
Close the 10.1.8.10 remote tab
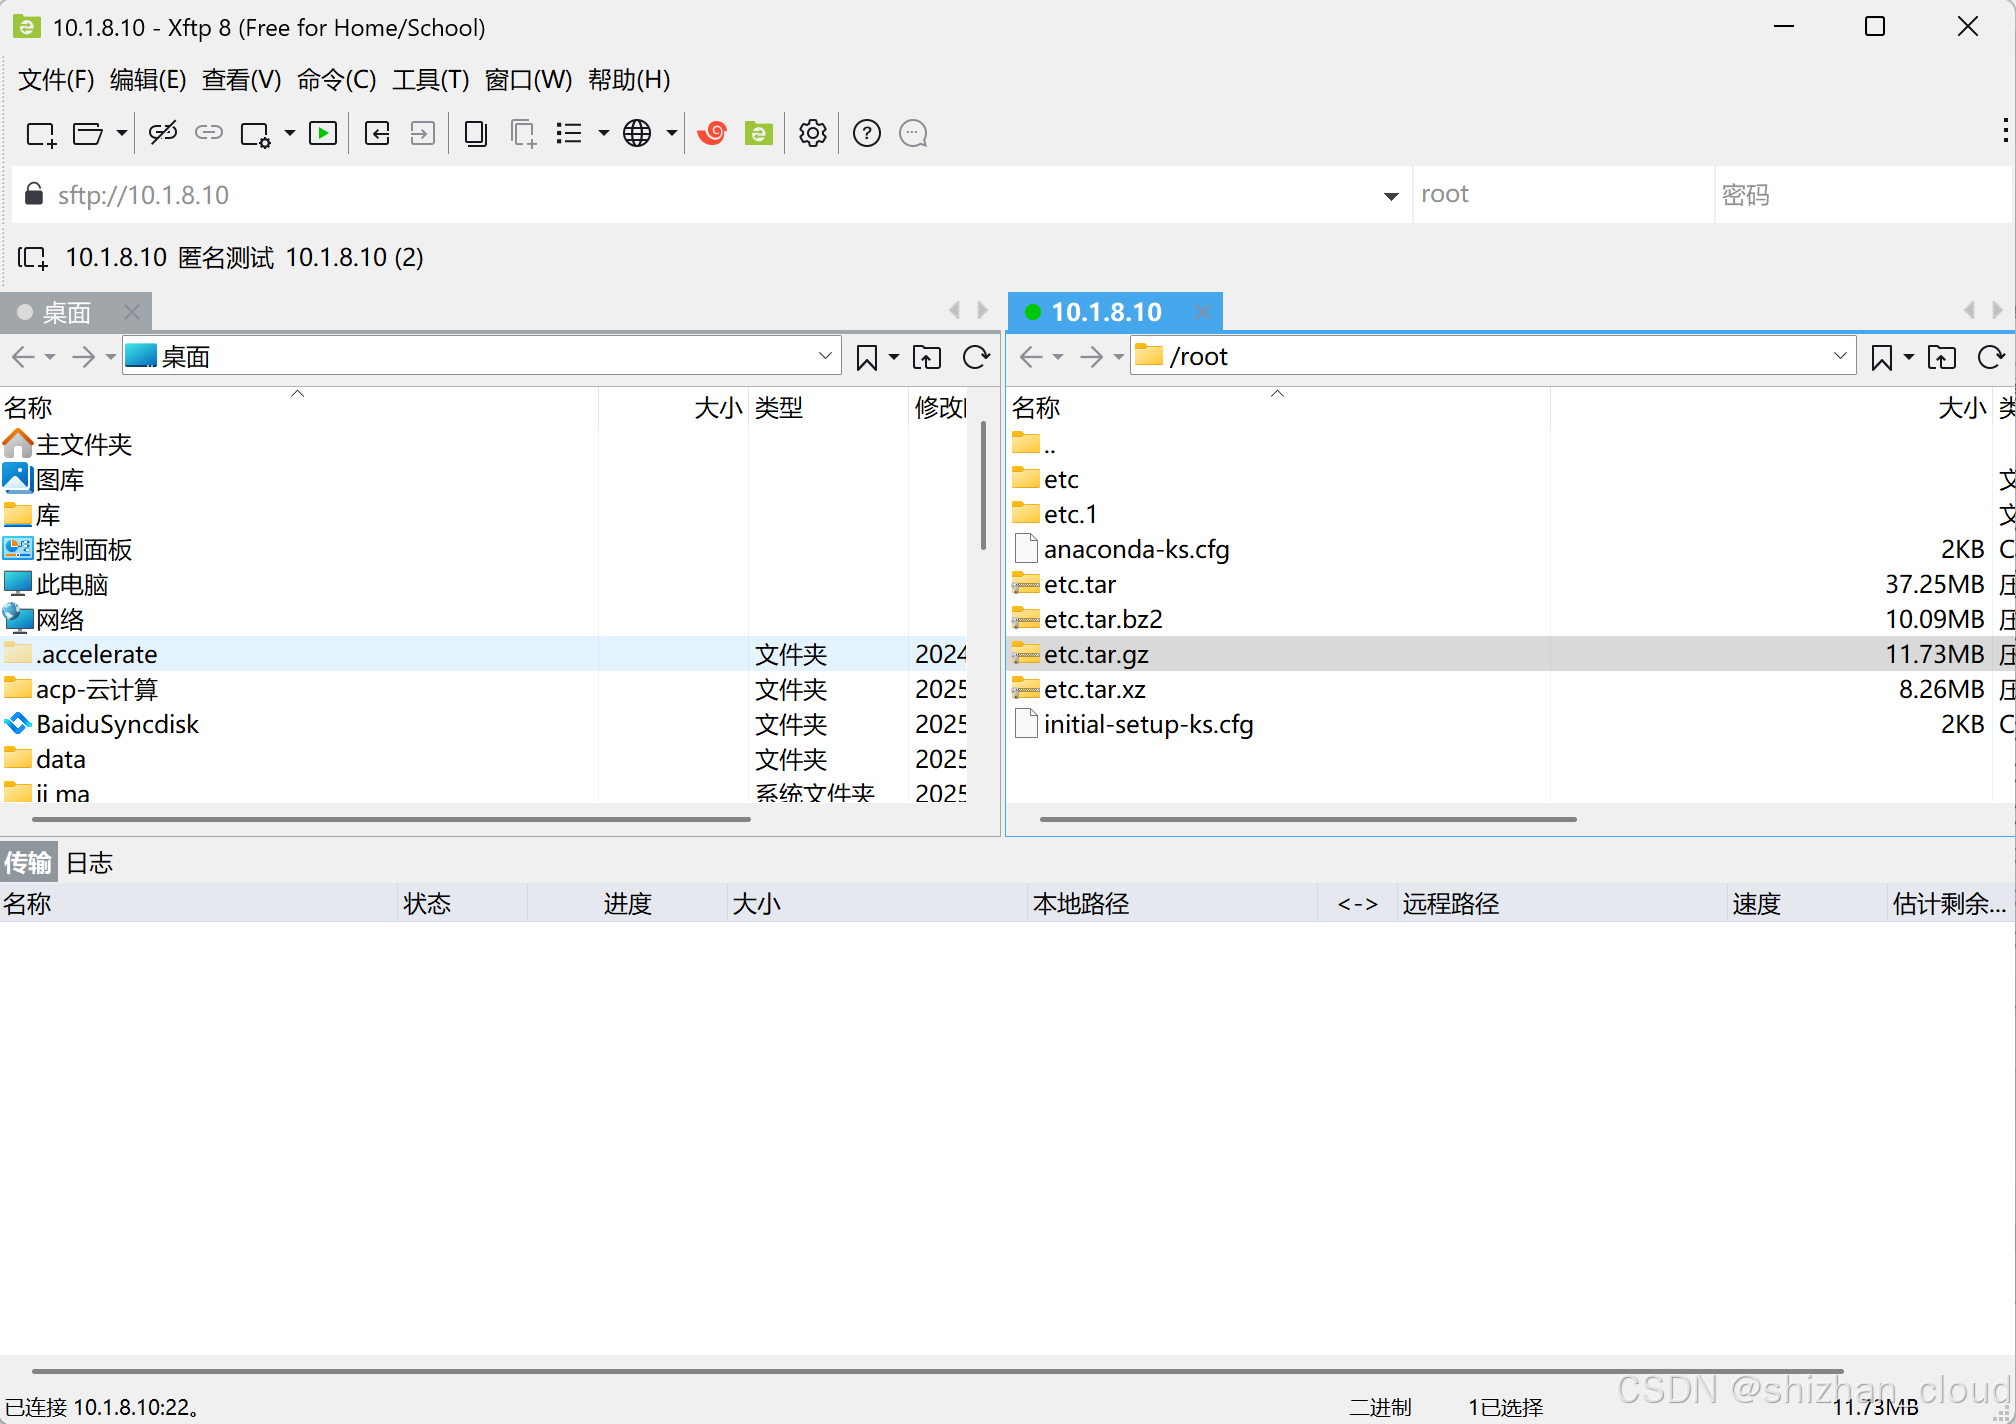pos(1203,312)
